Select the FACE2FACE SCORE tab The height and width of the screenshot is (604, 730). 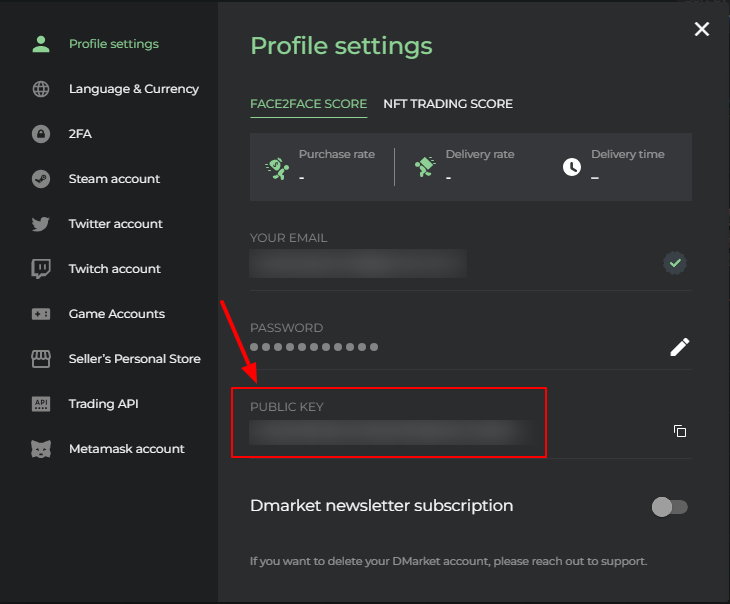point(308,104)
